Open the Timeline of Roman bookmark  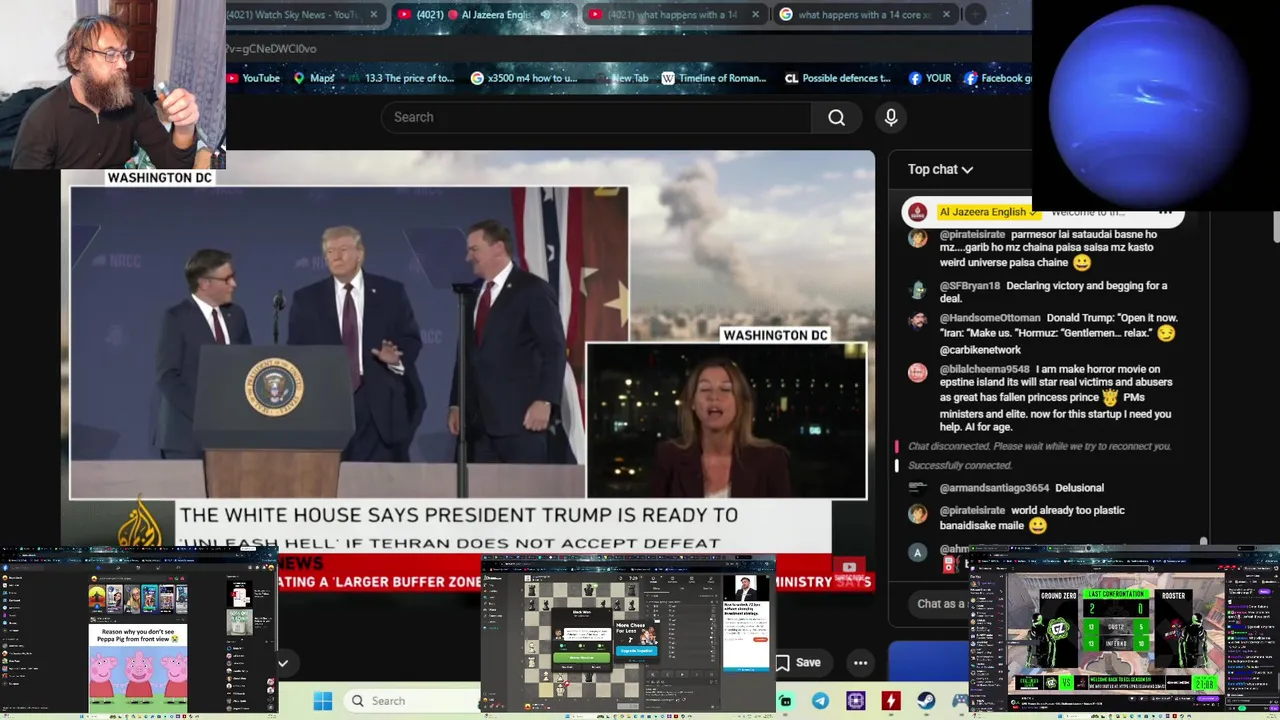(714, 78)
